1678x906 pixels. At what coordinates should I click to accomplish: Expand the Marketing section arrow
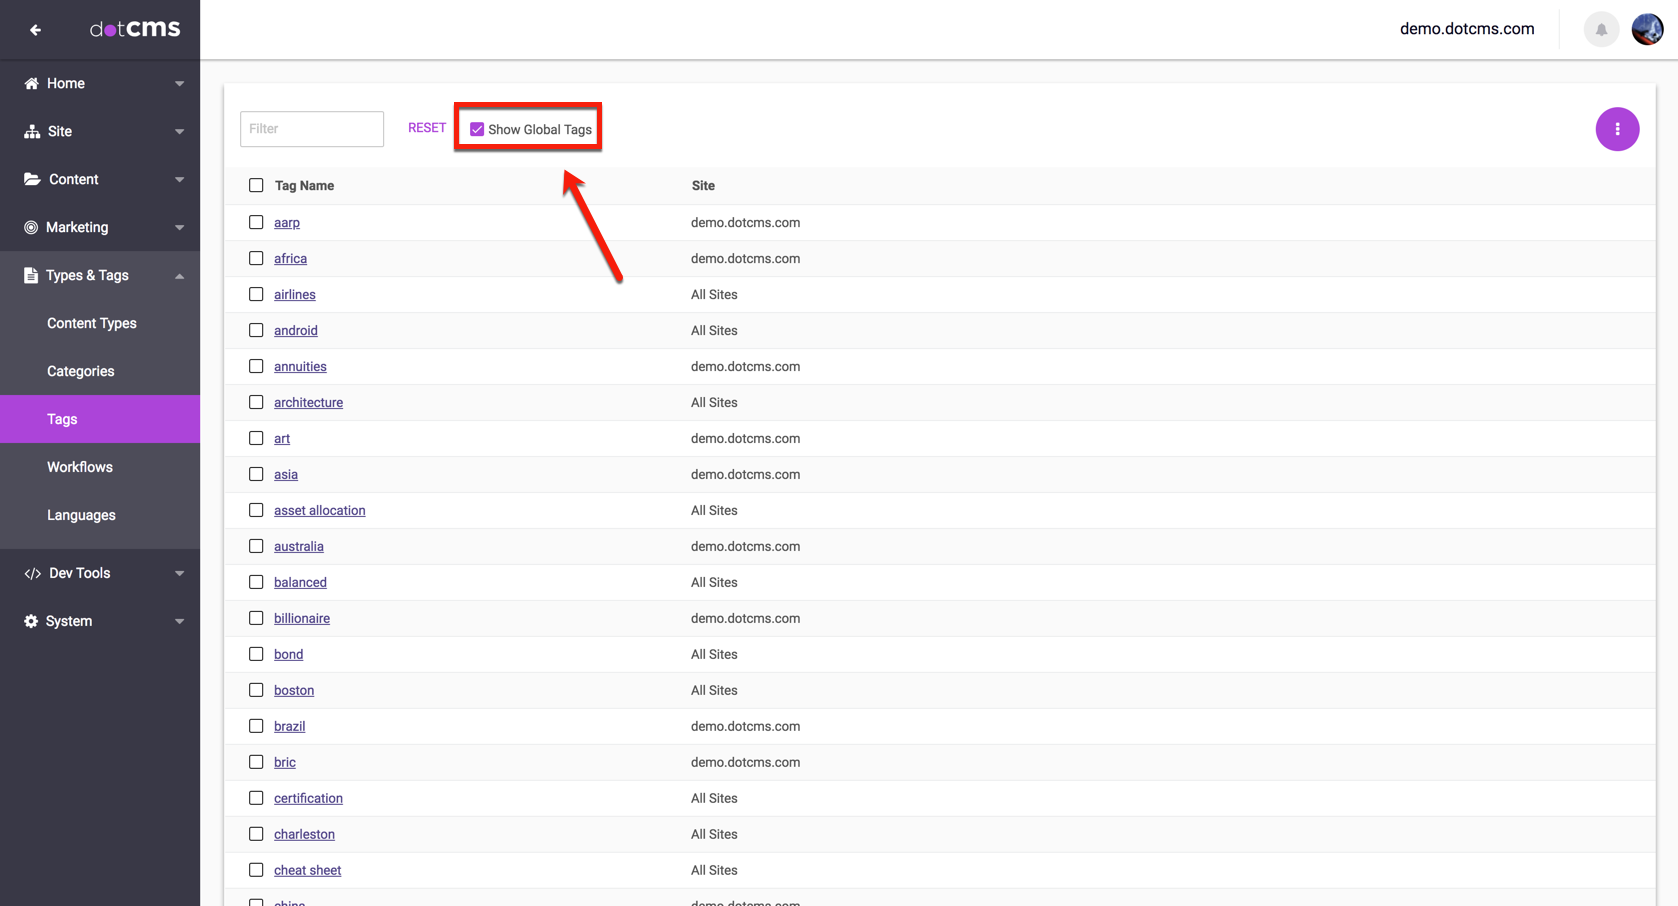179,228
